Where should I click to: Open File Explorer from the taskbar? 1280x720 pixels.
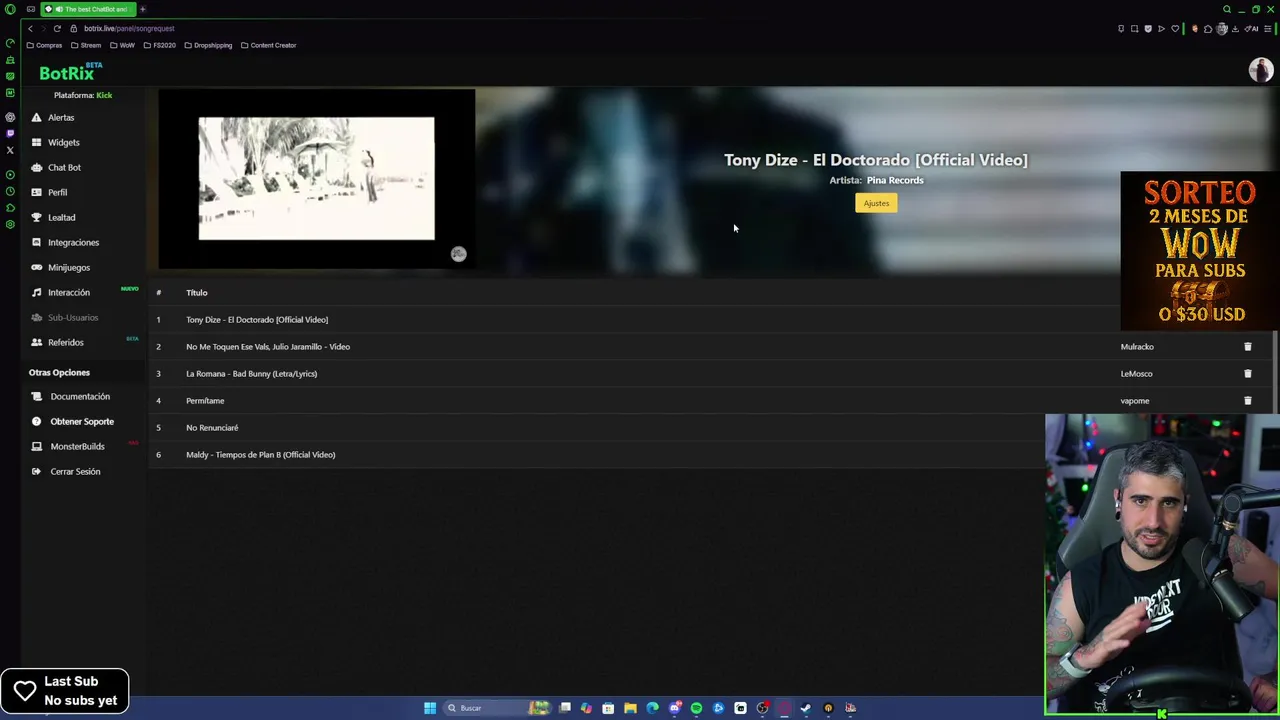[630, 708]
